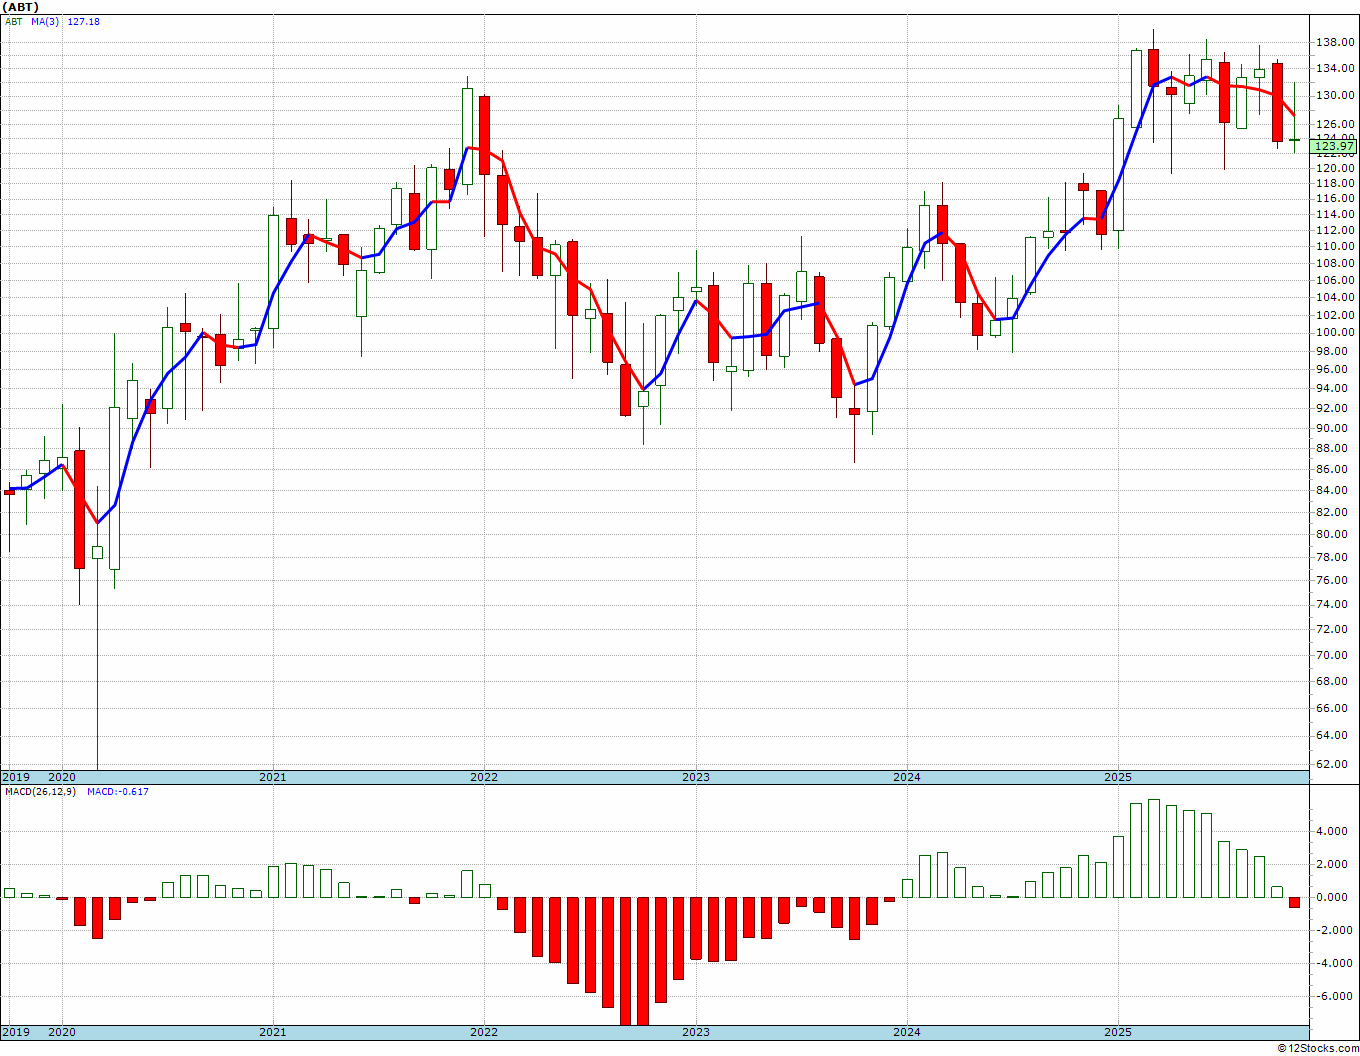The image size is (1360, 1056).
Task: Click the latest red MACD histogram bar
Action: coord(1294,902)
